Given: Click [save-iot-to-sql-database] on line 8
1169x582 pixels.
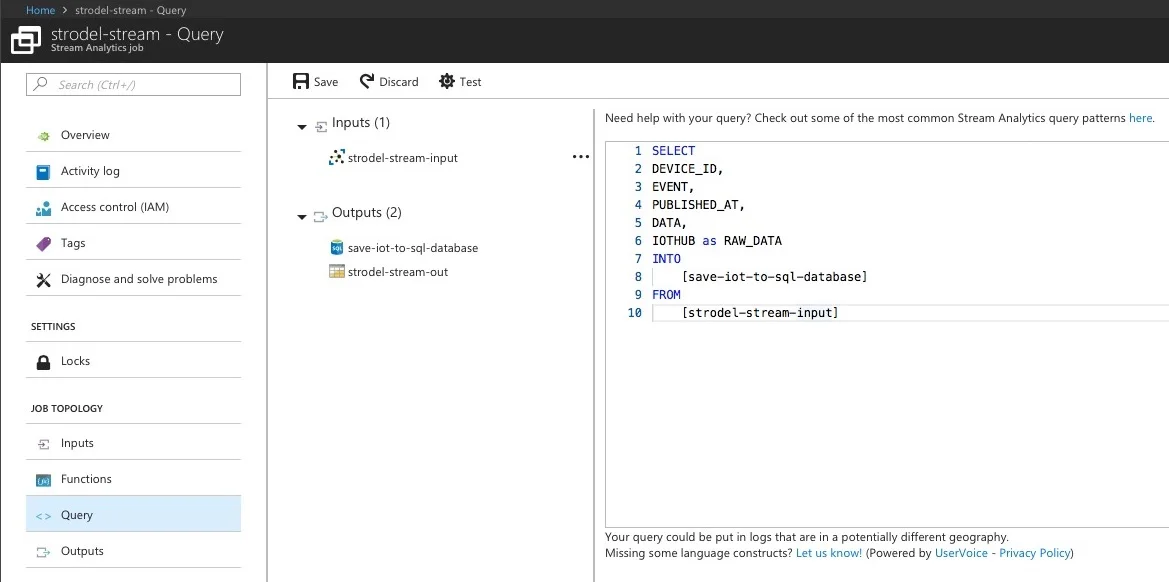Looking at the screenshot, I should pyautogui.click(x=775, y=276).
